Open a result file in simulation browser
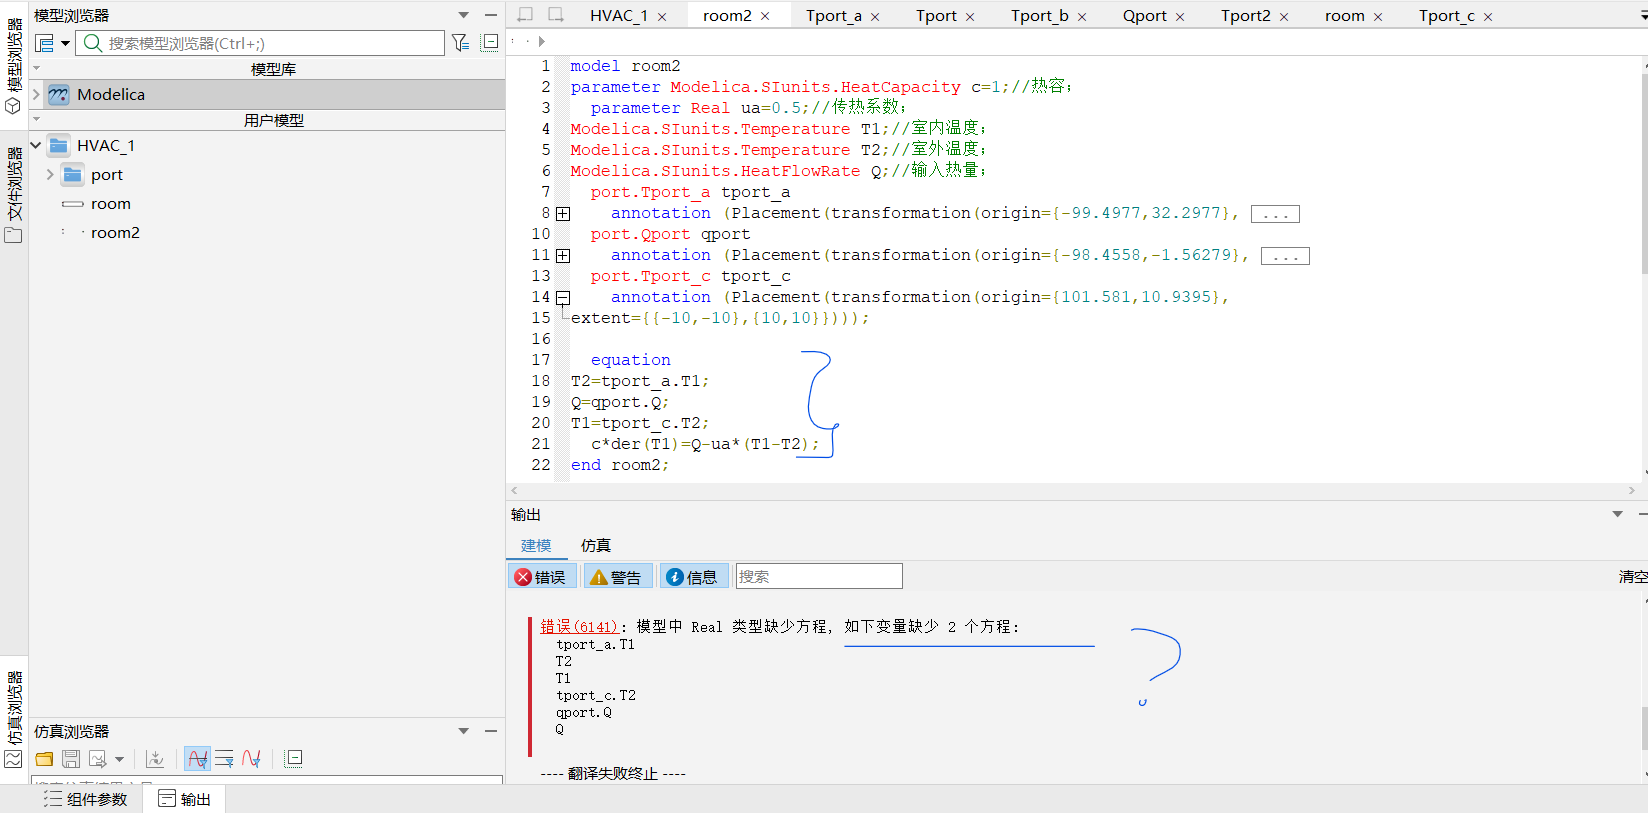This screenshot has width=1648, height=813. pos(44,759)
